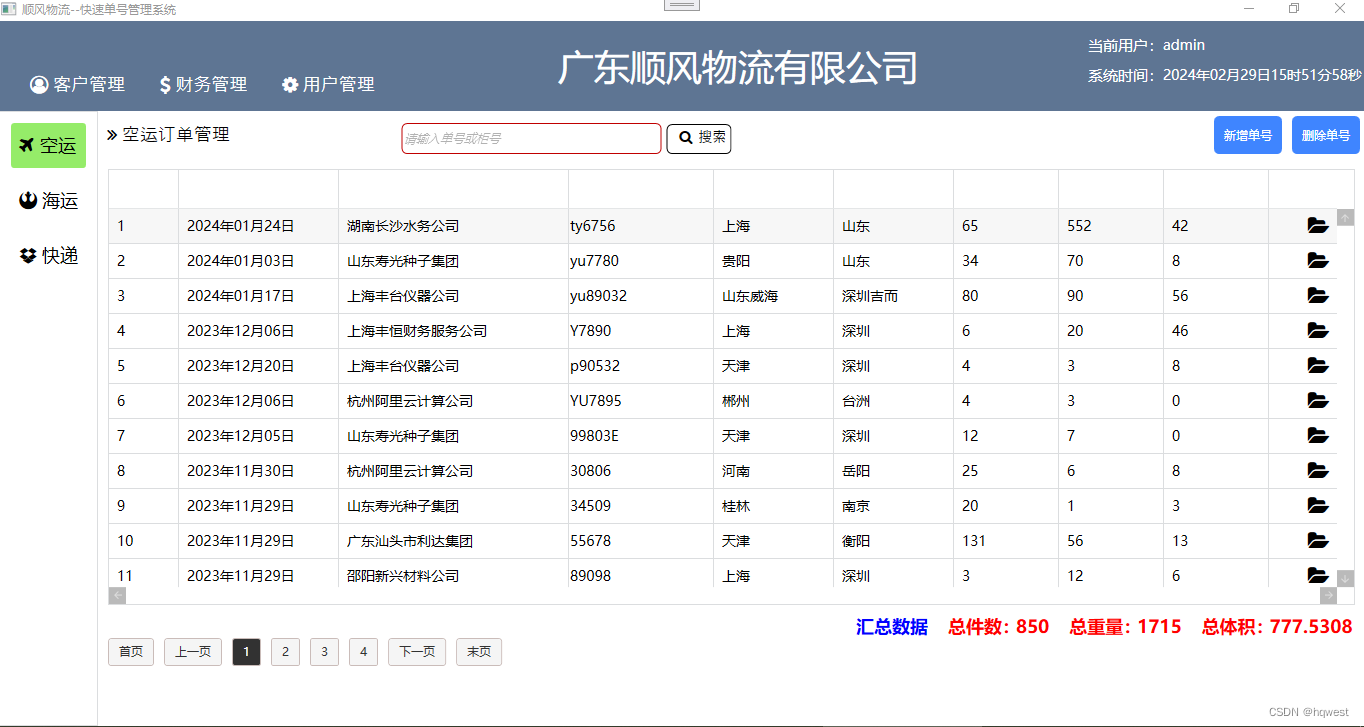The image size is (1364, 727).
Task: Click date cell 2023年12月20日
Action: [241, 366]
